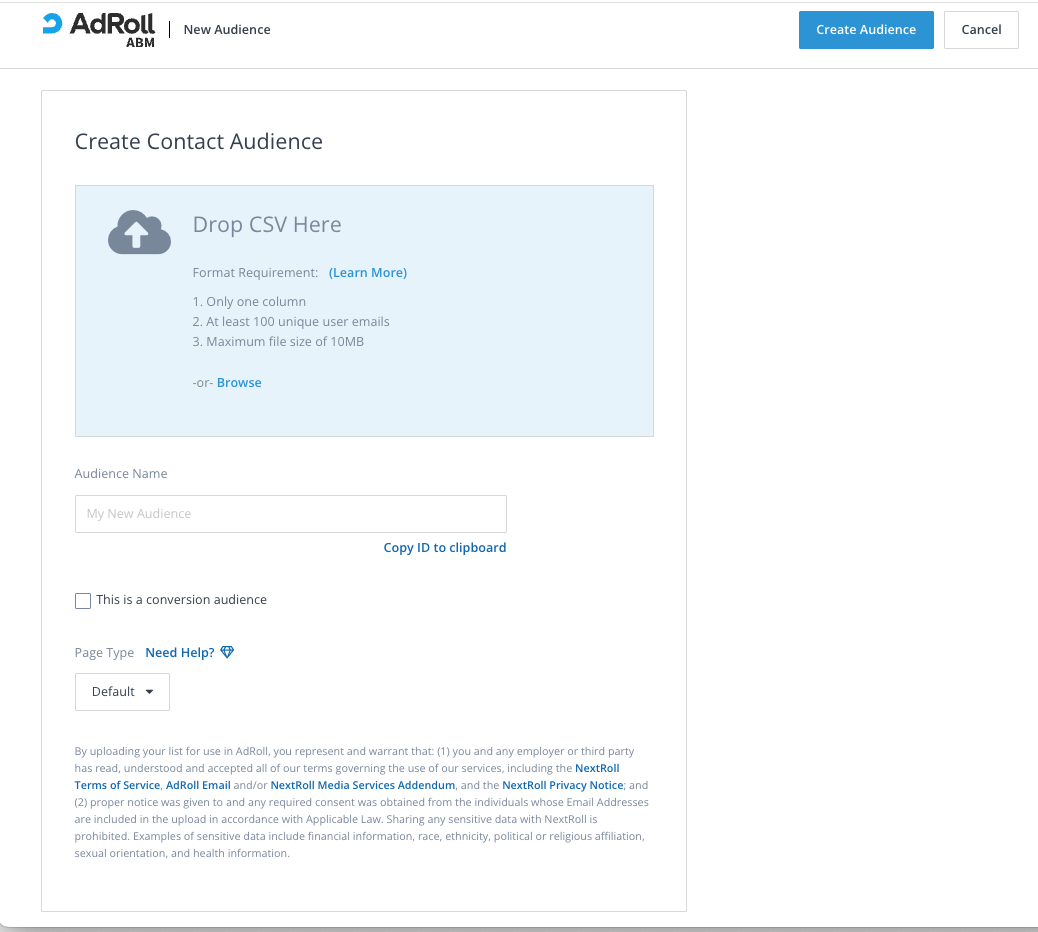
Task: Click the New Audience header title
Action: click(x=227, y=30)
